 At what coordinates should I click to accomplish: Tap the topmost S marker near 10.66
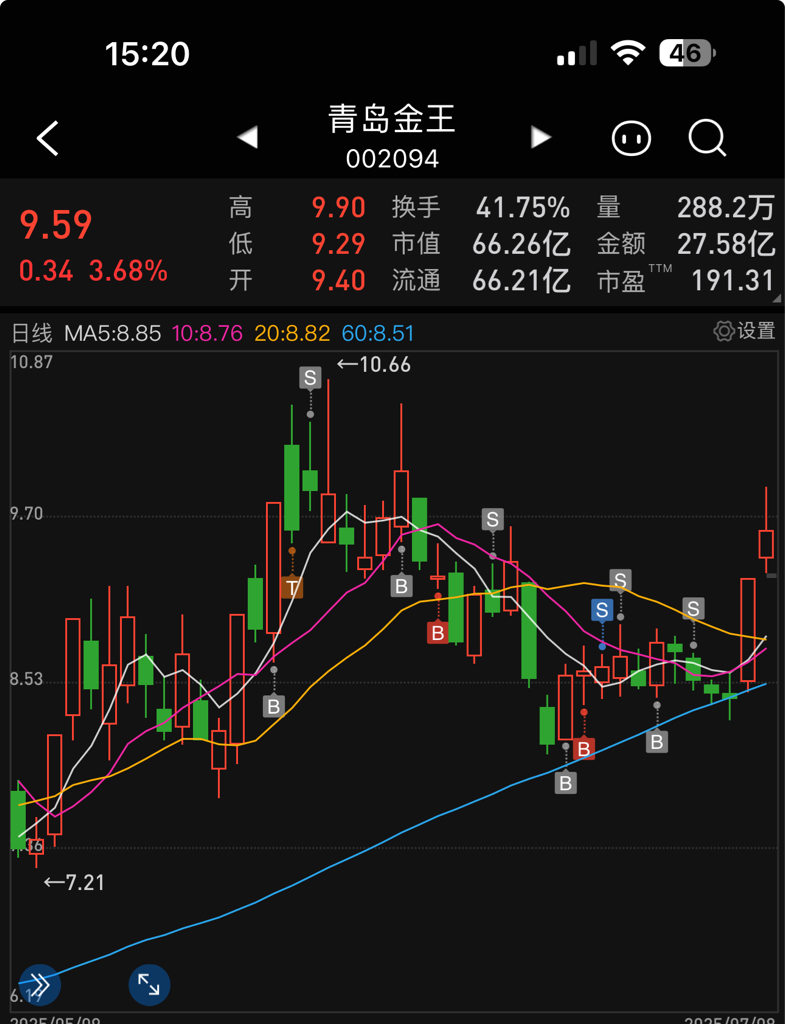pyautogui.click(x=310, y=377)
